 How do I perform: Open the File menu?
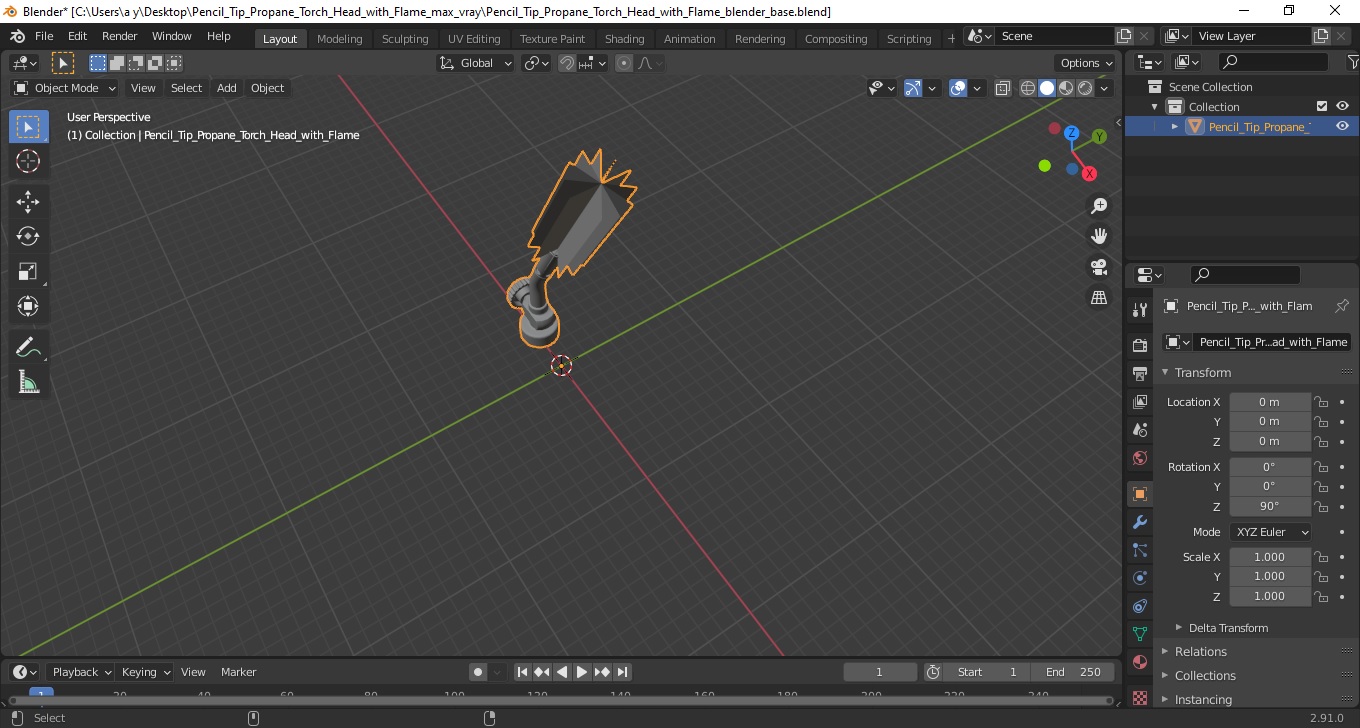point(44,36)
